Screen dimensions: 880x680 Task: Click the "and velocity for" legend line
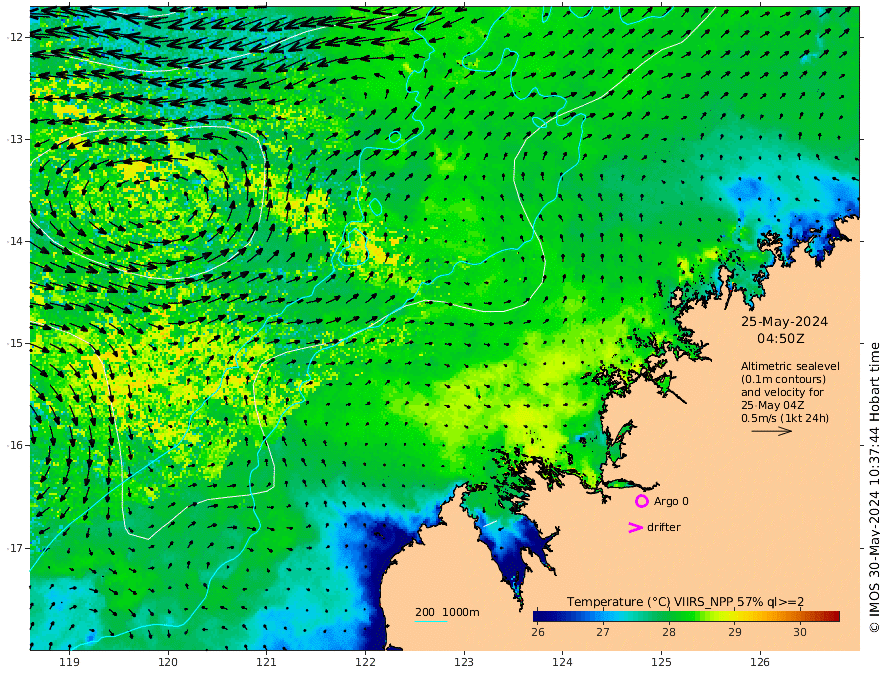click(782, 392)
